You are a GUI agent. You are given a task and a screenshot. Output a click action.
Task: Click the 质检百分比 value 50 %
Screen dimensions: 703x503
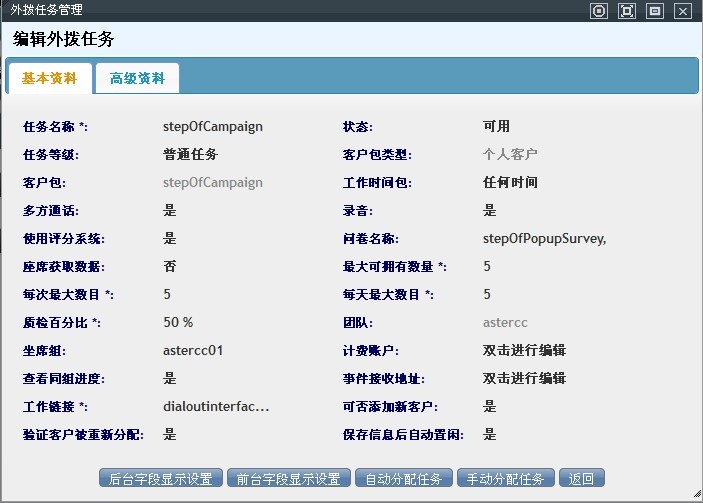pyautogui.click(x=178, y=323)
